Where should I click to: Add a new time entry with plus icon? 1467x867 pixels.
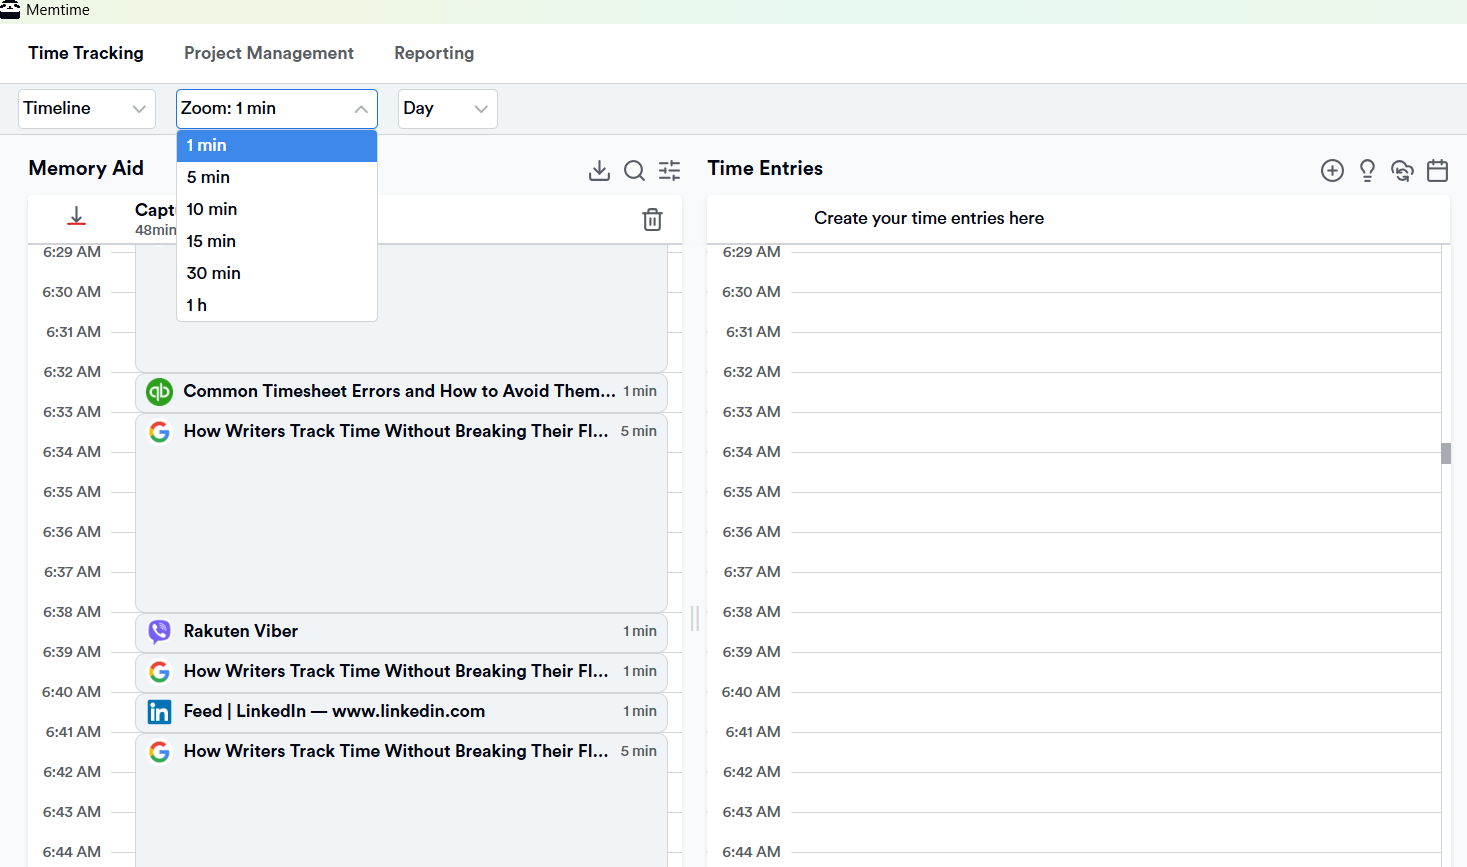tap(1332, 171)
